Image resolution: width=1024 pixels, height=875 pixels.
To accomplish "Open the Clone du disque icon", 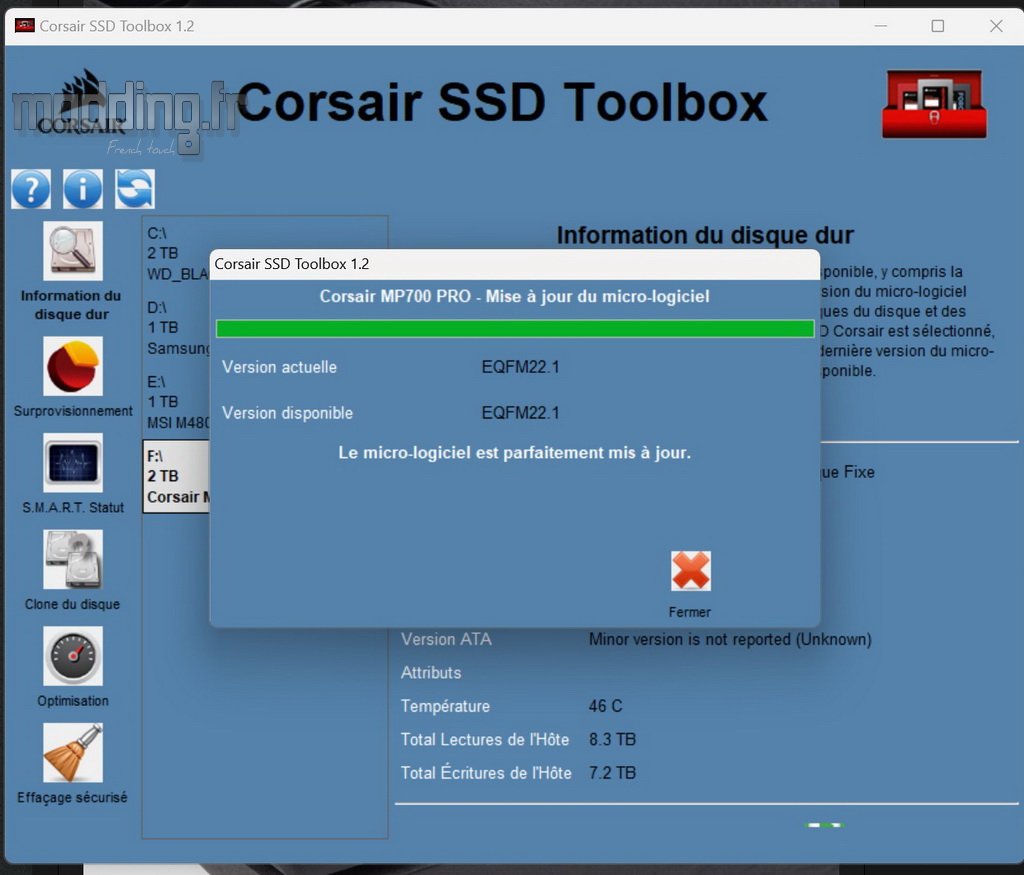I will [x=73, y=560].
